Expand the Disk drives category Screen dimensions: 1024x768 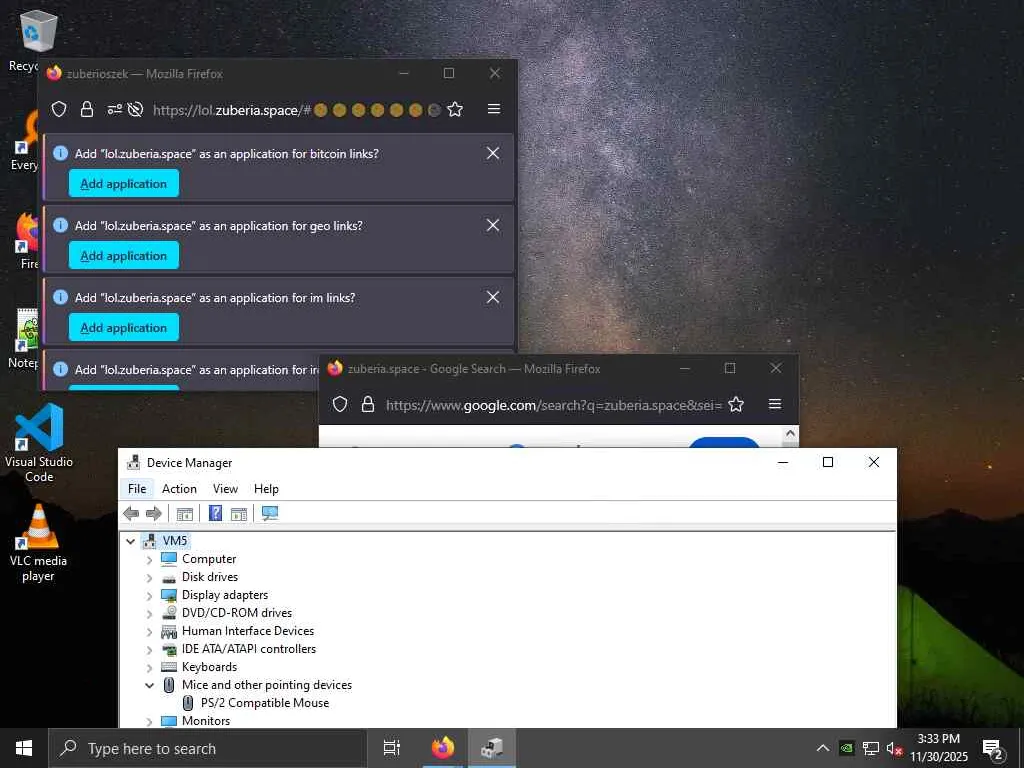(149, 578)
